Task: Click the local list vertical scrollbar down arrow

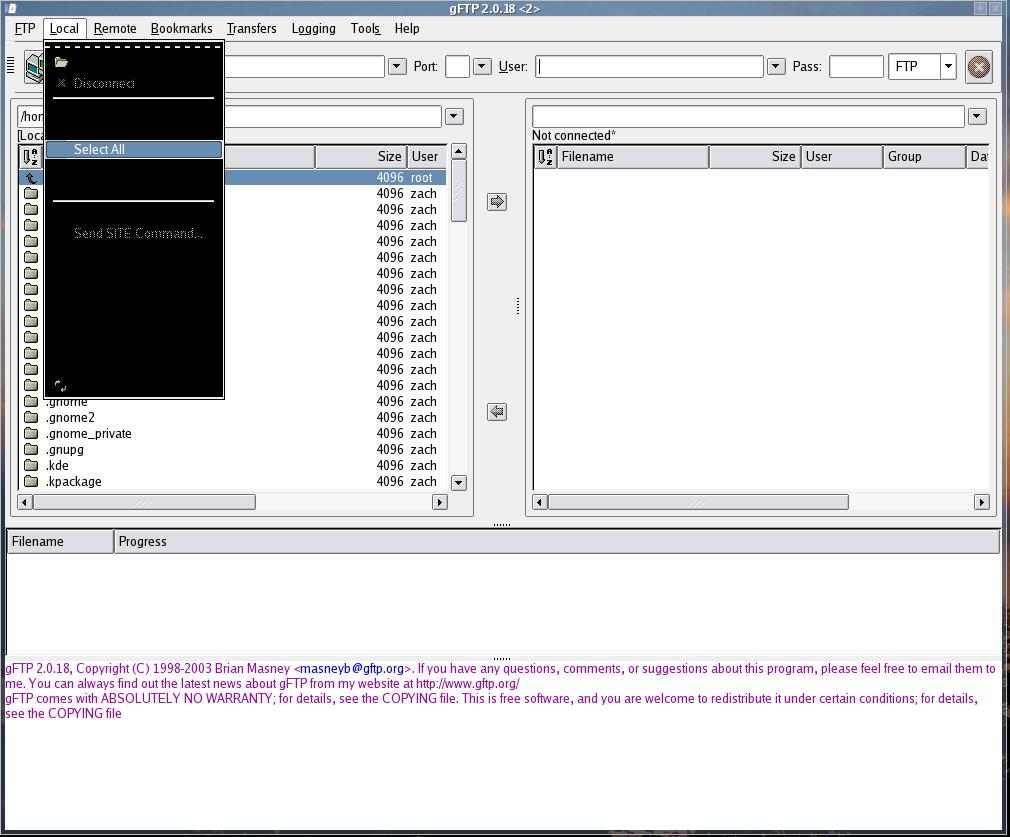Action: click(458, 482)
